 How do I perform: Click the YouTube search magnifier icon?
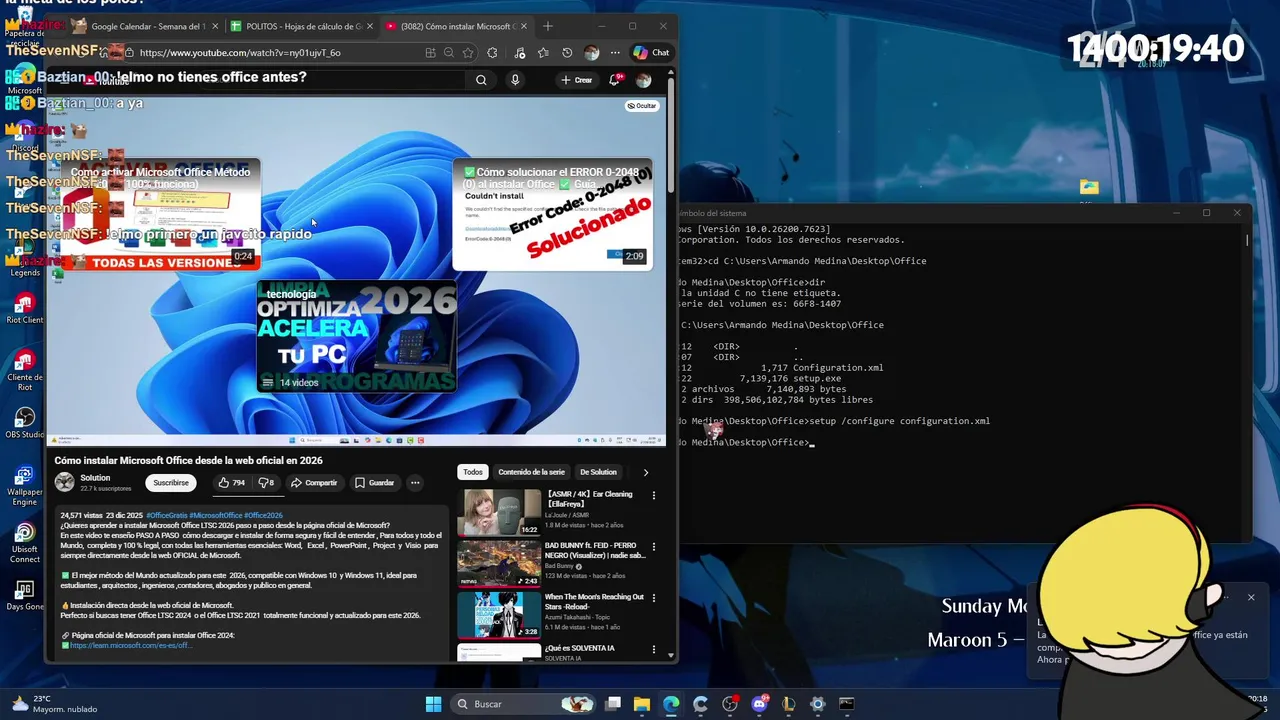coord(481,80)
